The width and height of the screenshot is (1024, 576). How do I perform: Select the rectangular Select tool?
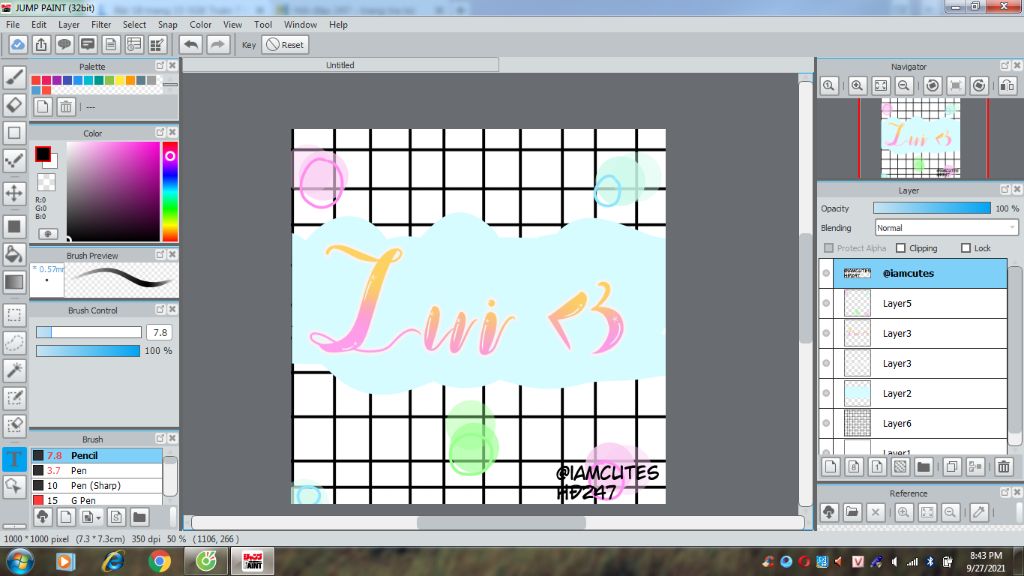14,315
